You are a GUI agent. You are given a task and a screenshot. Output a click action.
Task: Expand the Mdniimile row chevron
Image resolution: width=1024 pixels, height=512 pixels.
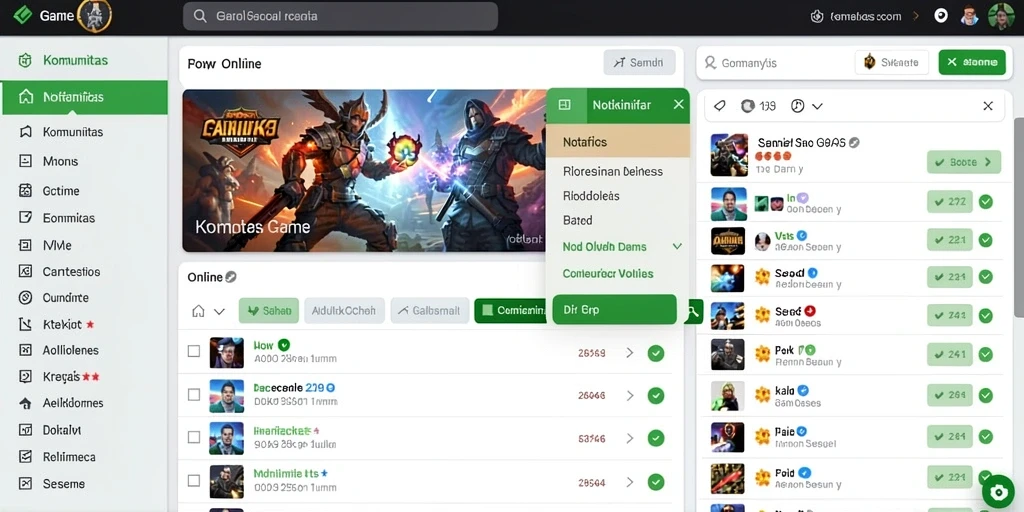point(630,482)
